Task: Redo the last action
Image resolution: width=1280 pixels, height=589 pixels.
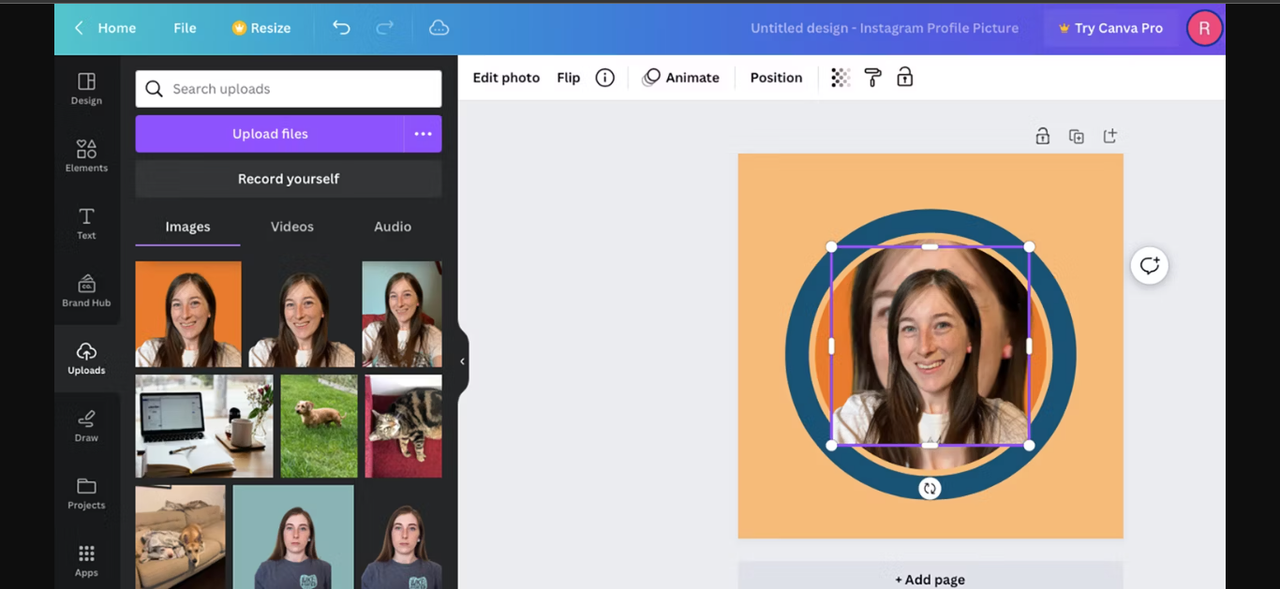Action: [385, 28]
